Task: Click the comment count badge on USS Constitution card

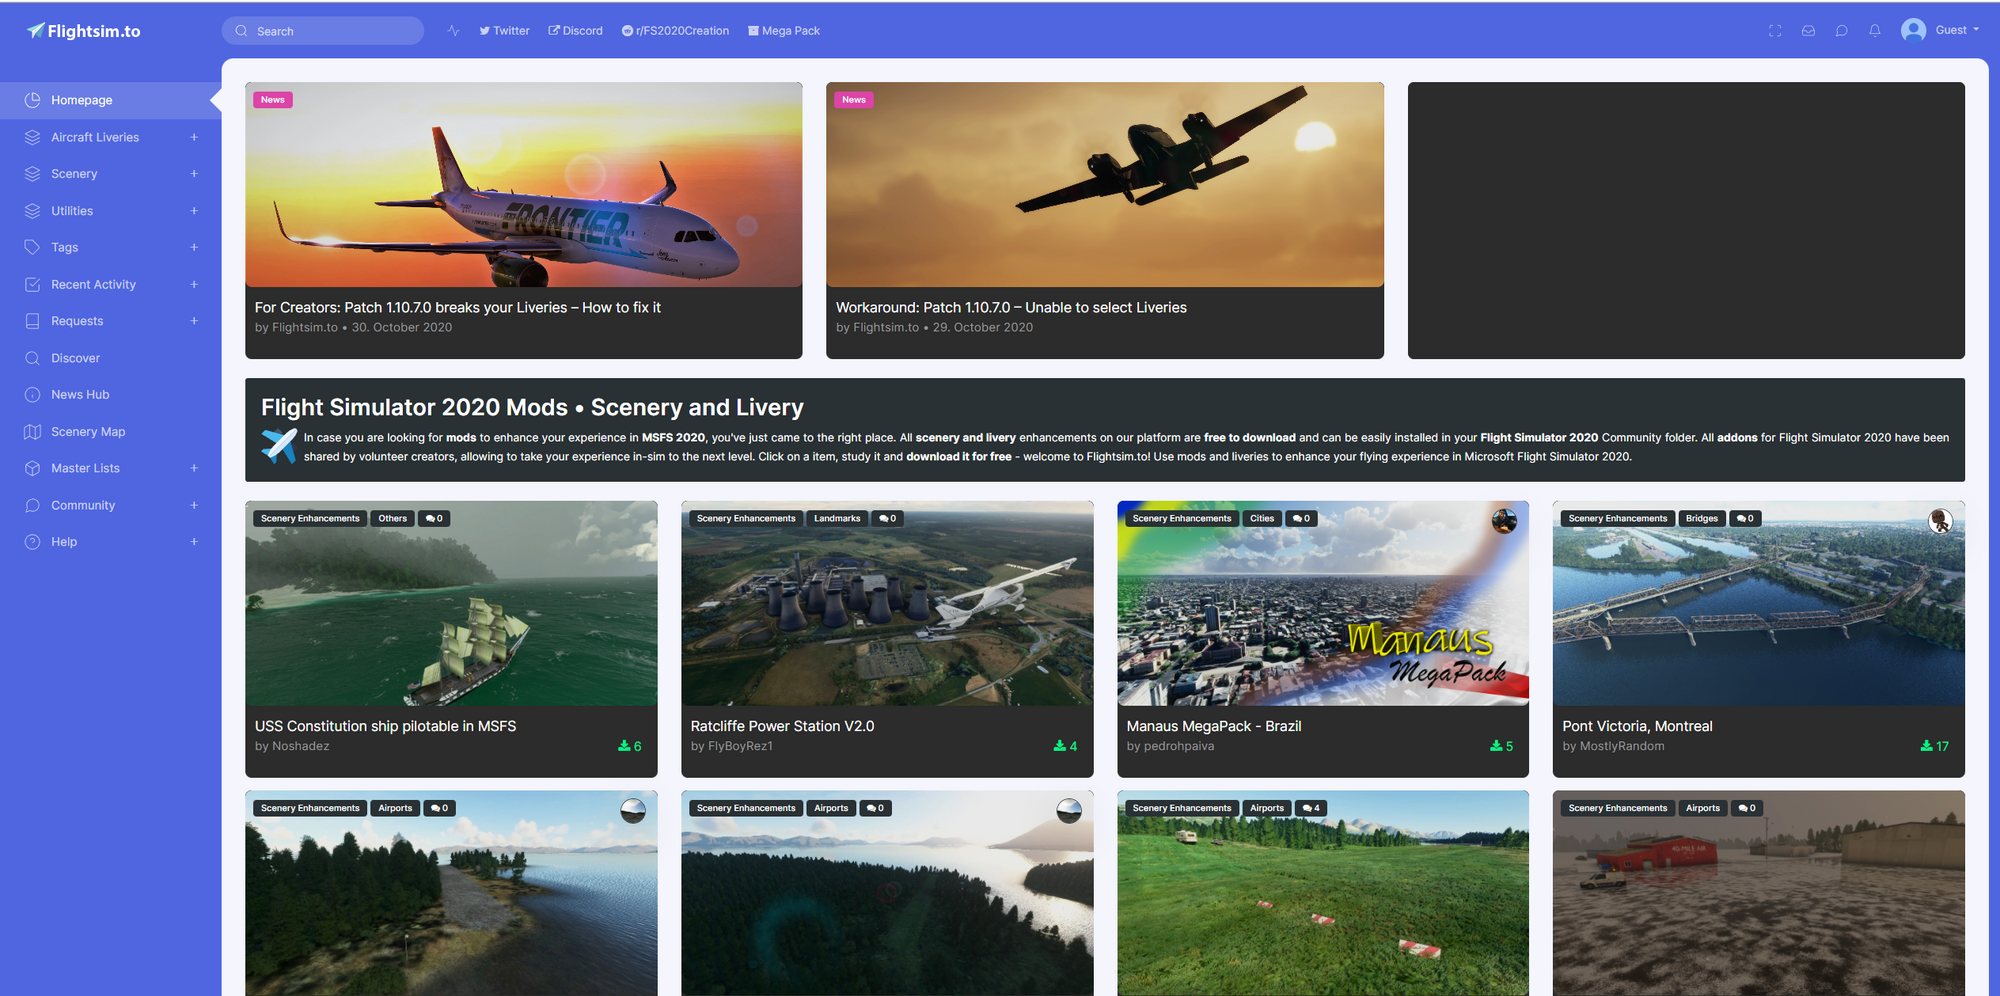Action: click(x=434, y=518)
